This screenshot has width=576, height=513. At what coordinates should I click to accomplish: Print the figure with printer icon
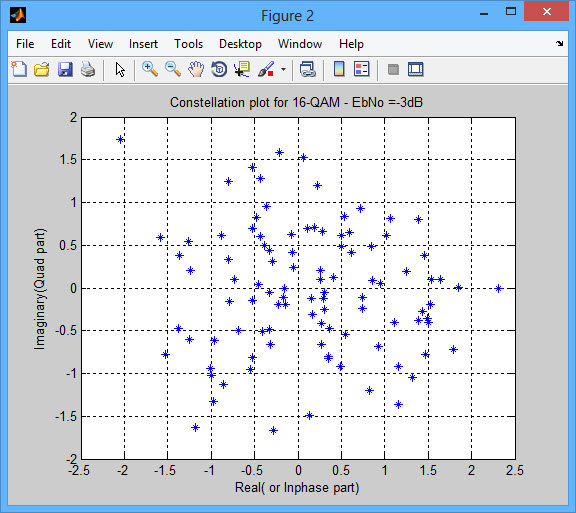(88, 69)
